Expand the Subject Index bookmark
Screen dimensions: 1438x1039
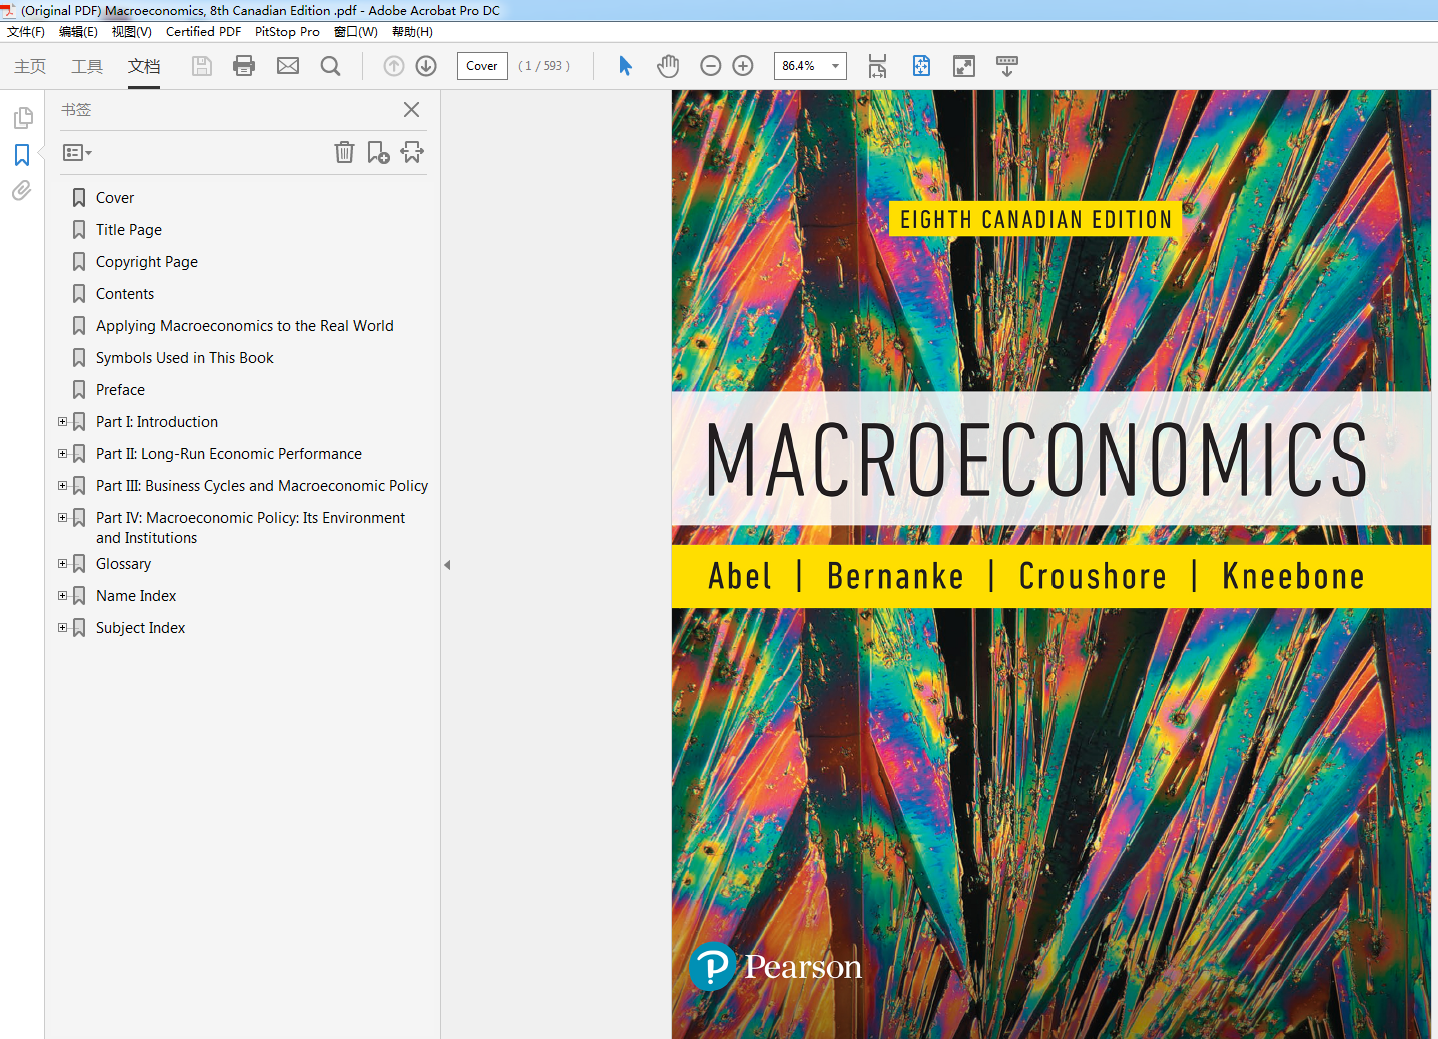click(x=63, y=628)
